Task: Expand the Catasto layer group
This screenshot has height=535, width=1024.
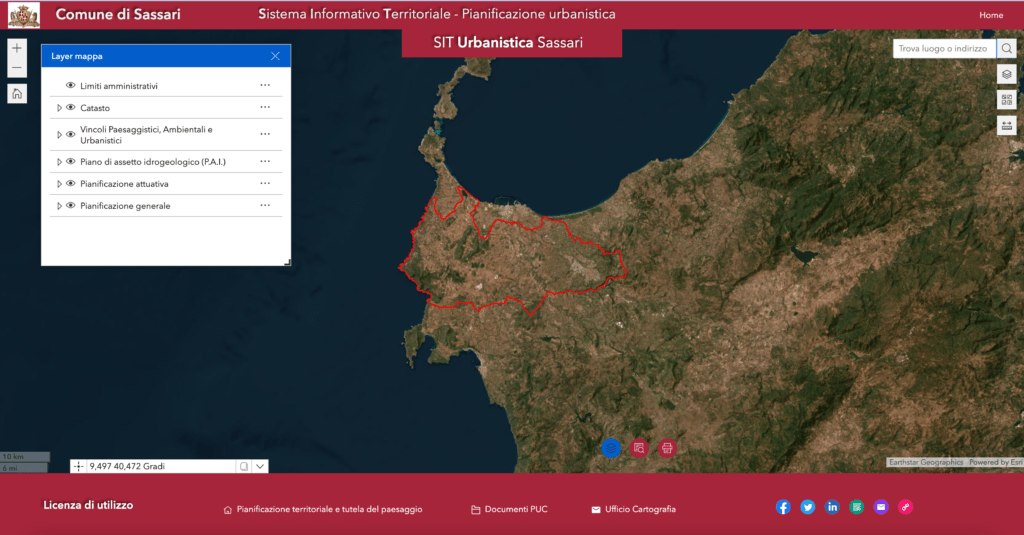Action: [x=59, y=108]
